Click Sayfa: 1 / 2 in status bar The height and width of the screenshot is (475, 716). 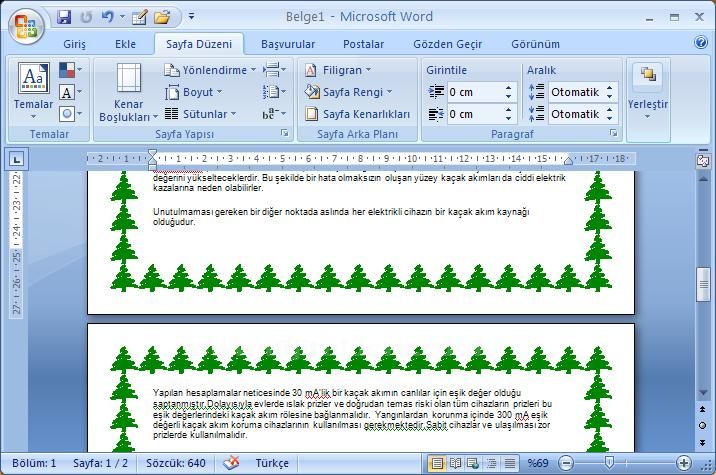pos(100,463)
